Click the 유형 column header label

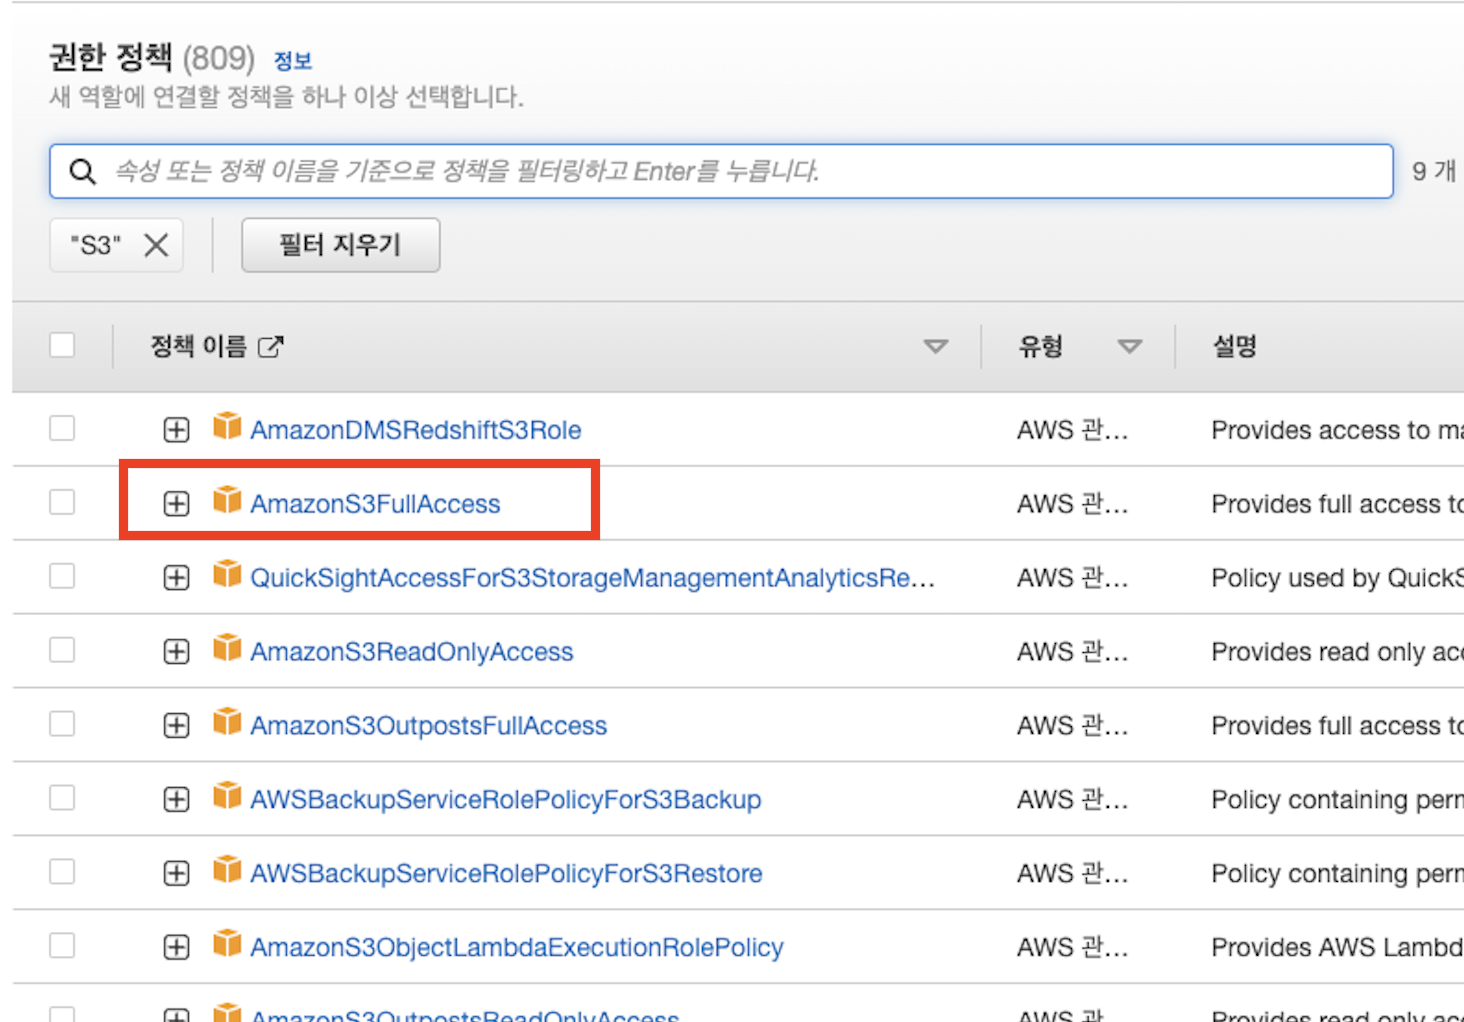(x=1040, y=346)
